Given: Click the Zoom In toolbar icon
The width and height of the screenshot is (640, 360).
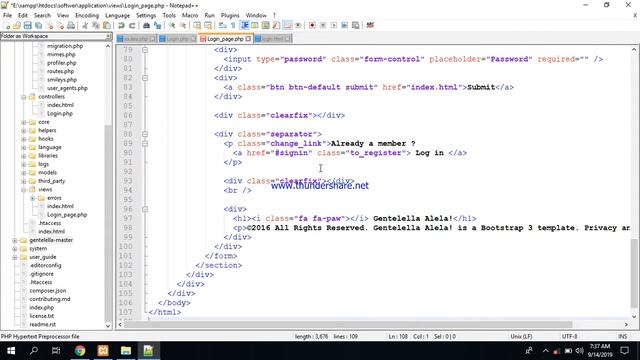Looking at the screenshot, I should pyautogui.click(x=172, y=25).
